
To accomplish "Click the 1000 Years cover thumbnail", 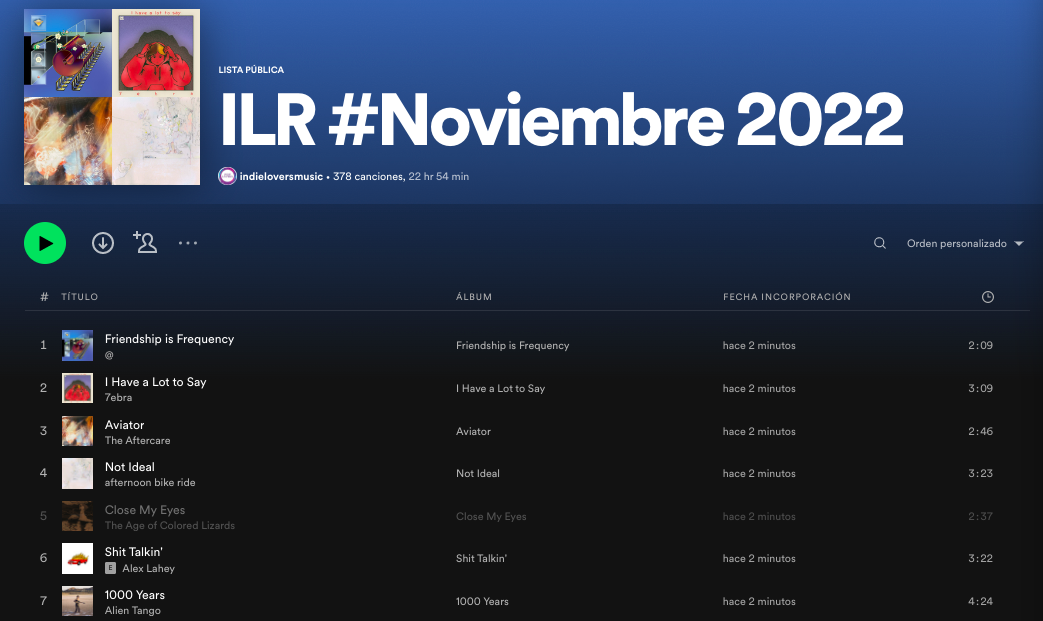I will click(77, 601).
